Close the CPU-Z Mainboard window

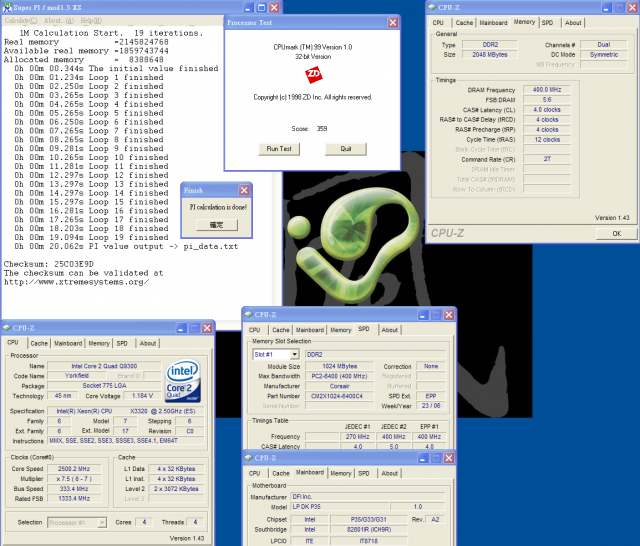click(x=449, y=458)
